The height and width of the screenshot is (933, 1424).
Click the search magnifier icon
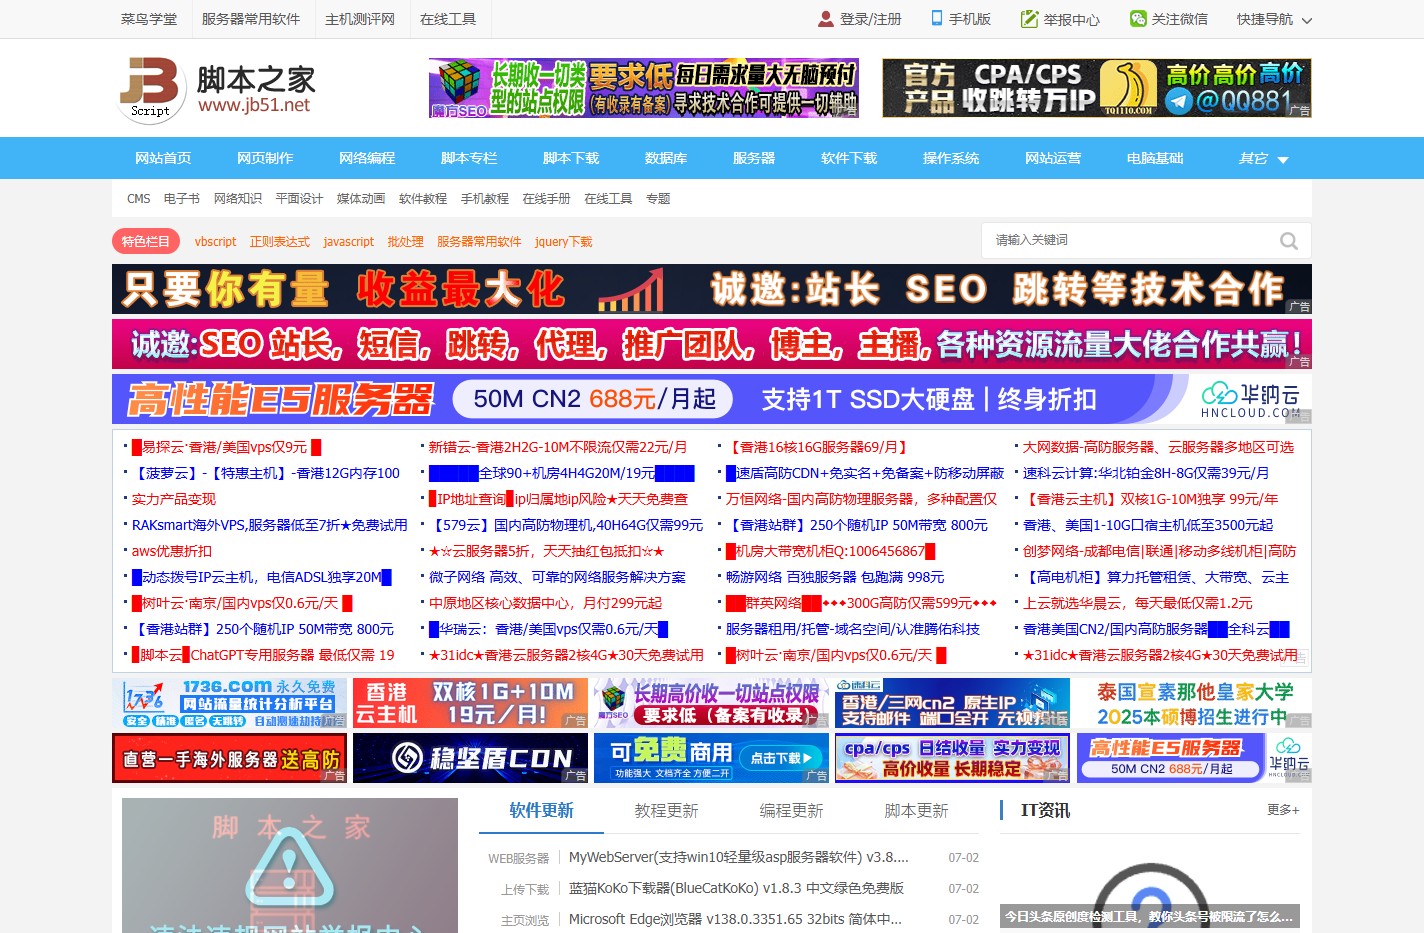click(1289, 241)
